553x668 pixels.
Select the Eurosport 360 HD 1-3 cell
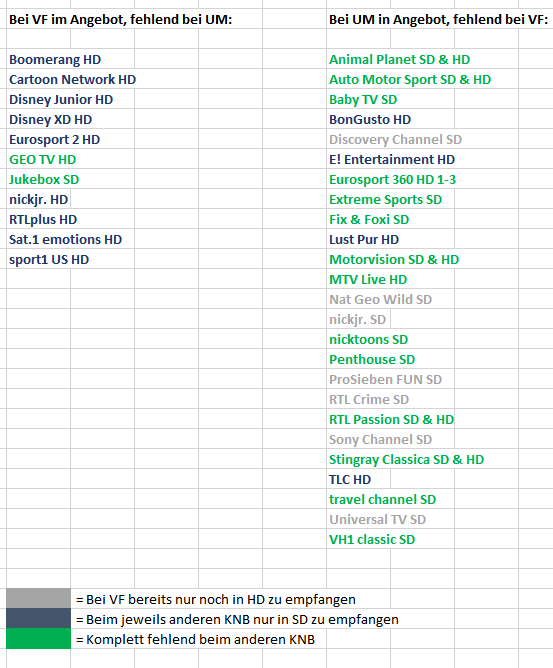(392, 180)
